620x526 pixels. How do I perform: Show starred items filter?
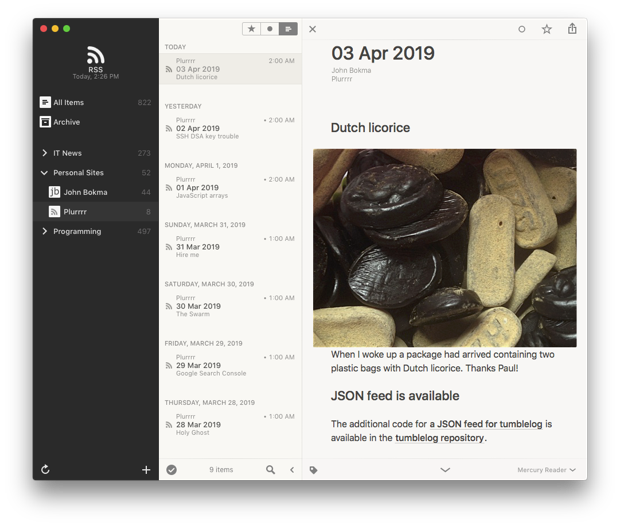[251, 29]
